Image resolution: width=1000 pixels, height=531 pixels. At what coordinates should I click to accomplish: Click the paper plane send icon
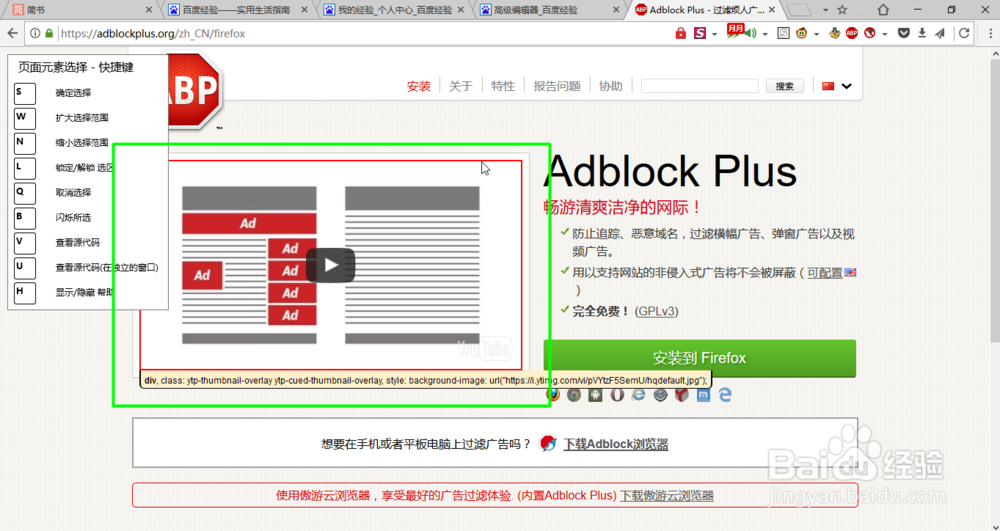(940, 33)
